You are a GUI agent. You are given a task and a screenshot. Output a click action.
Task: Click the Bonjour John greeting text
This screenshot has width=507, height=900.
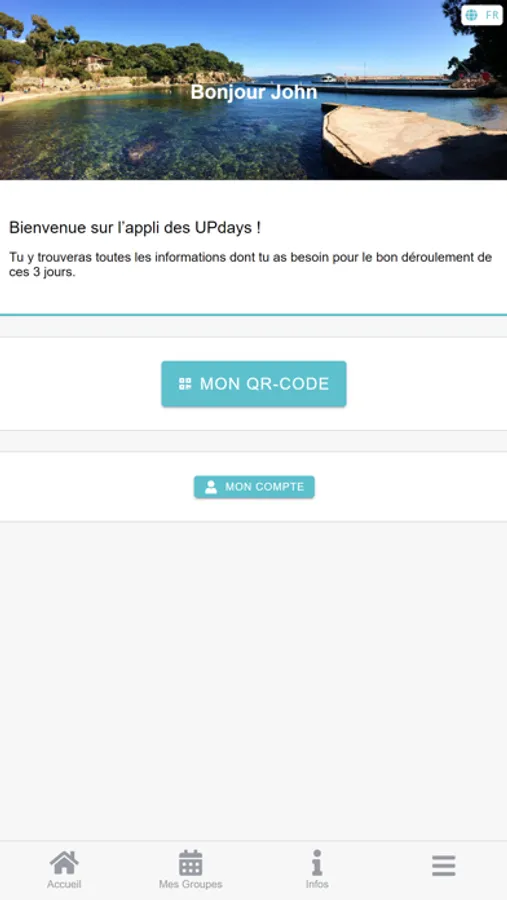(254, 92)
